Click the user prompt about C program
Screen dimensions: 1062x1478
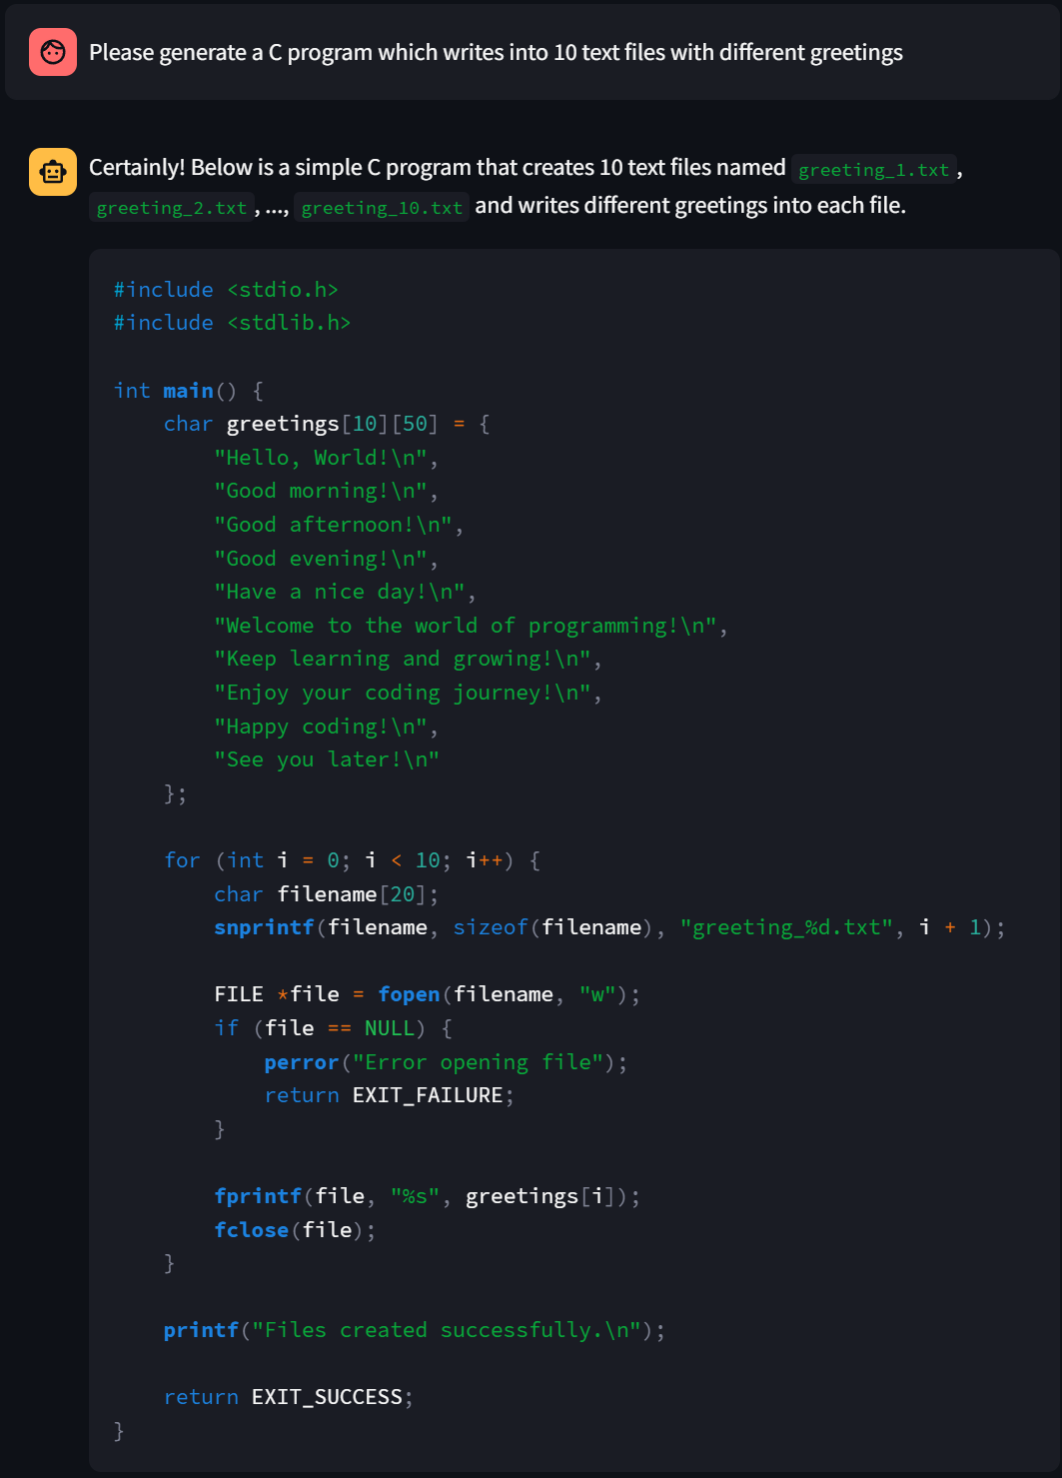[x=495, y=52]
